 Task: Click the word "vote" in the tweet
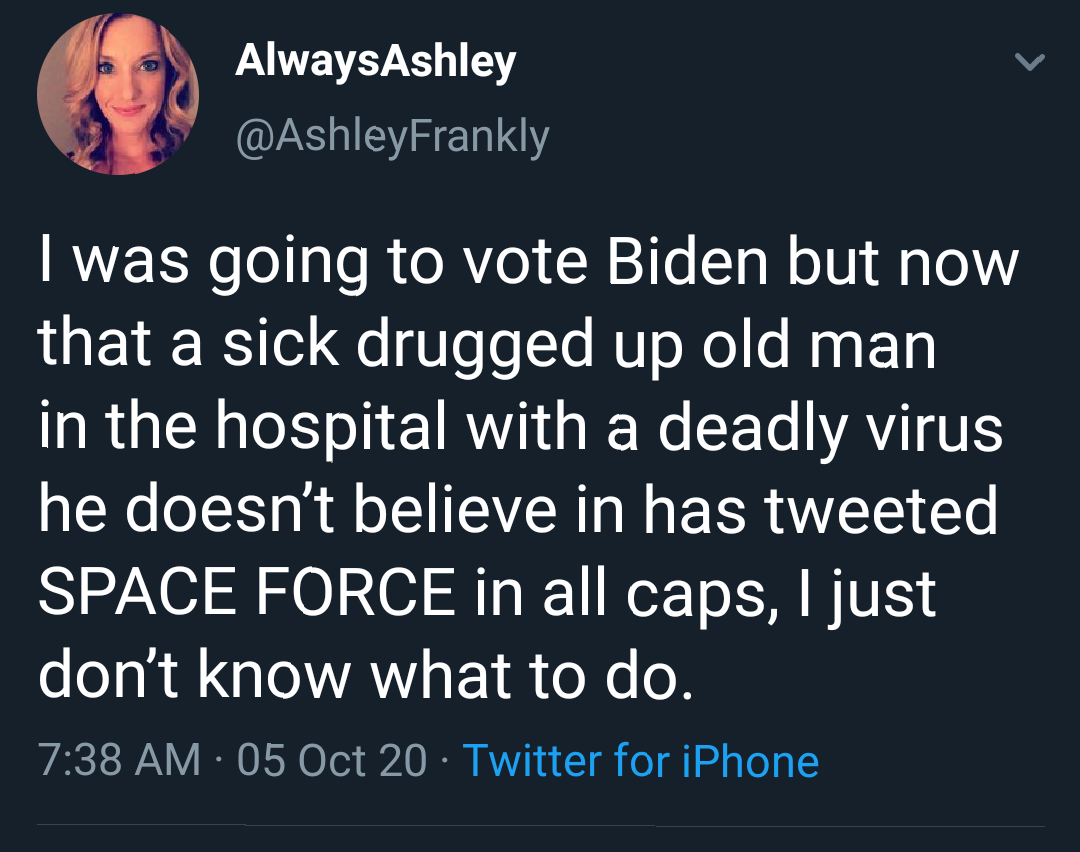point(530,263)
